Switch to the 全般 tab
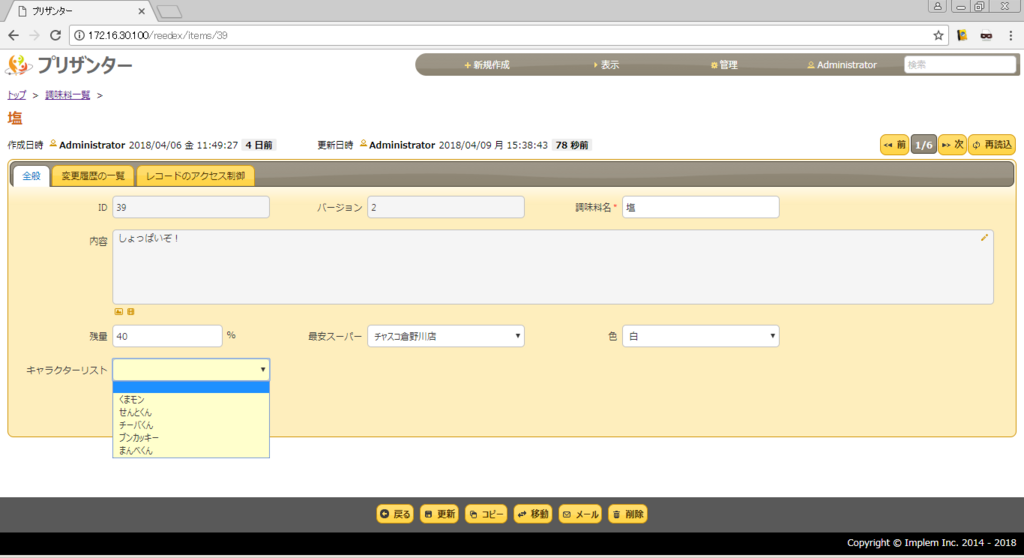1024x558 pixels. point(31,176)
